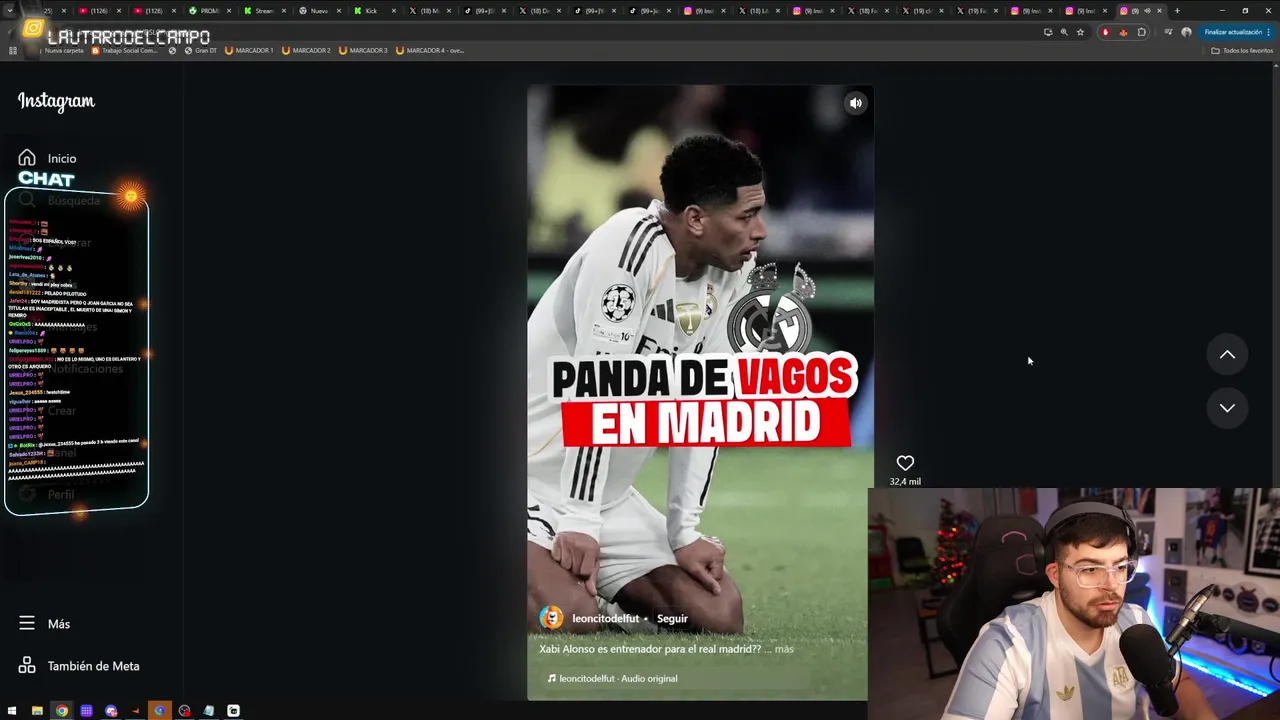The height and width of the screenshot is (720, 1280).
Task: Open File Explorer from the taskbar
Action: (37, 711)
